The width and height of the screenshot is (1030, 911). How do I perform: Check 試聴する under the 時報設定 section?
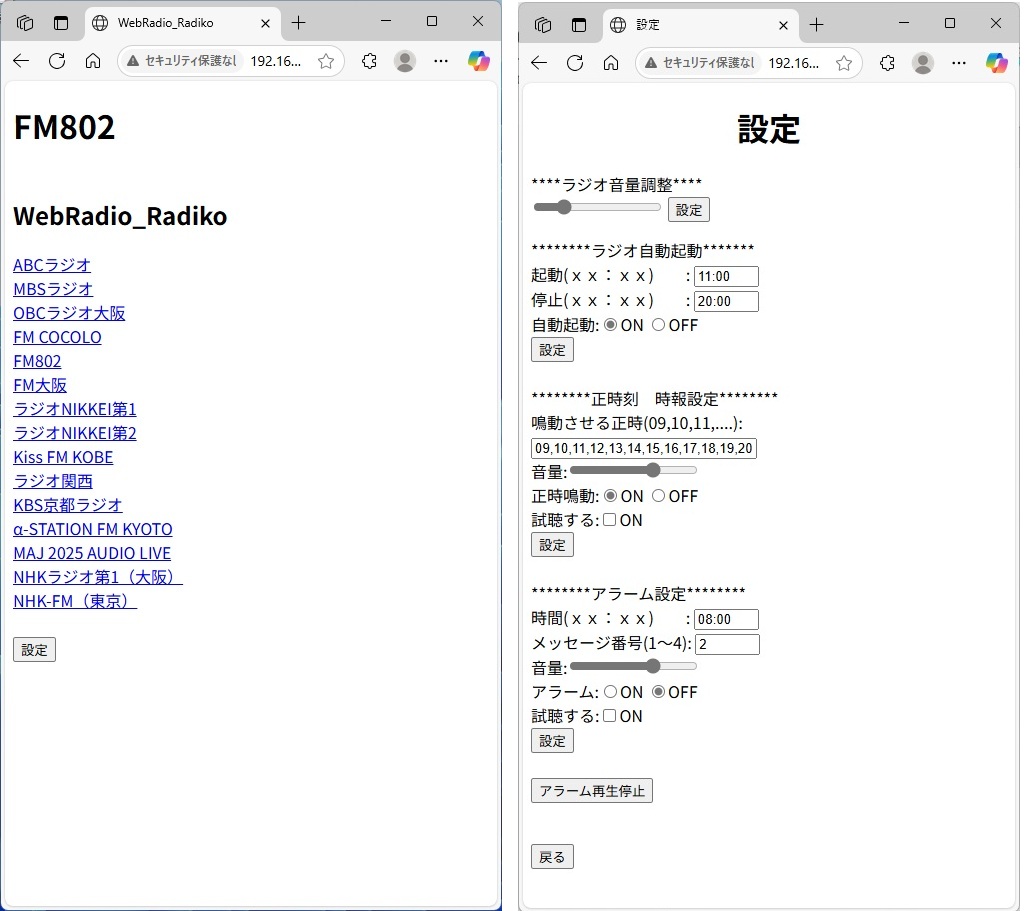click(610, 520)
